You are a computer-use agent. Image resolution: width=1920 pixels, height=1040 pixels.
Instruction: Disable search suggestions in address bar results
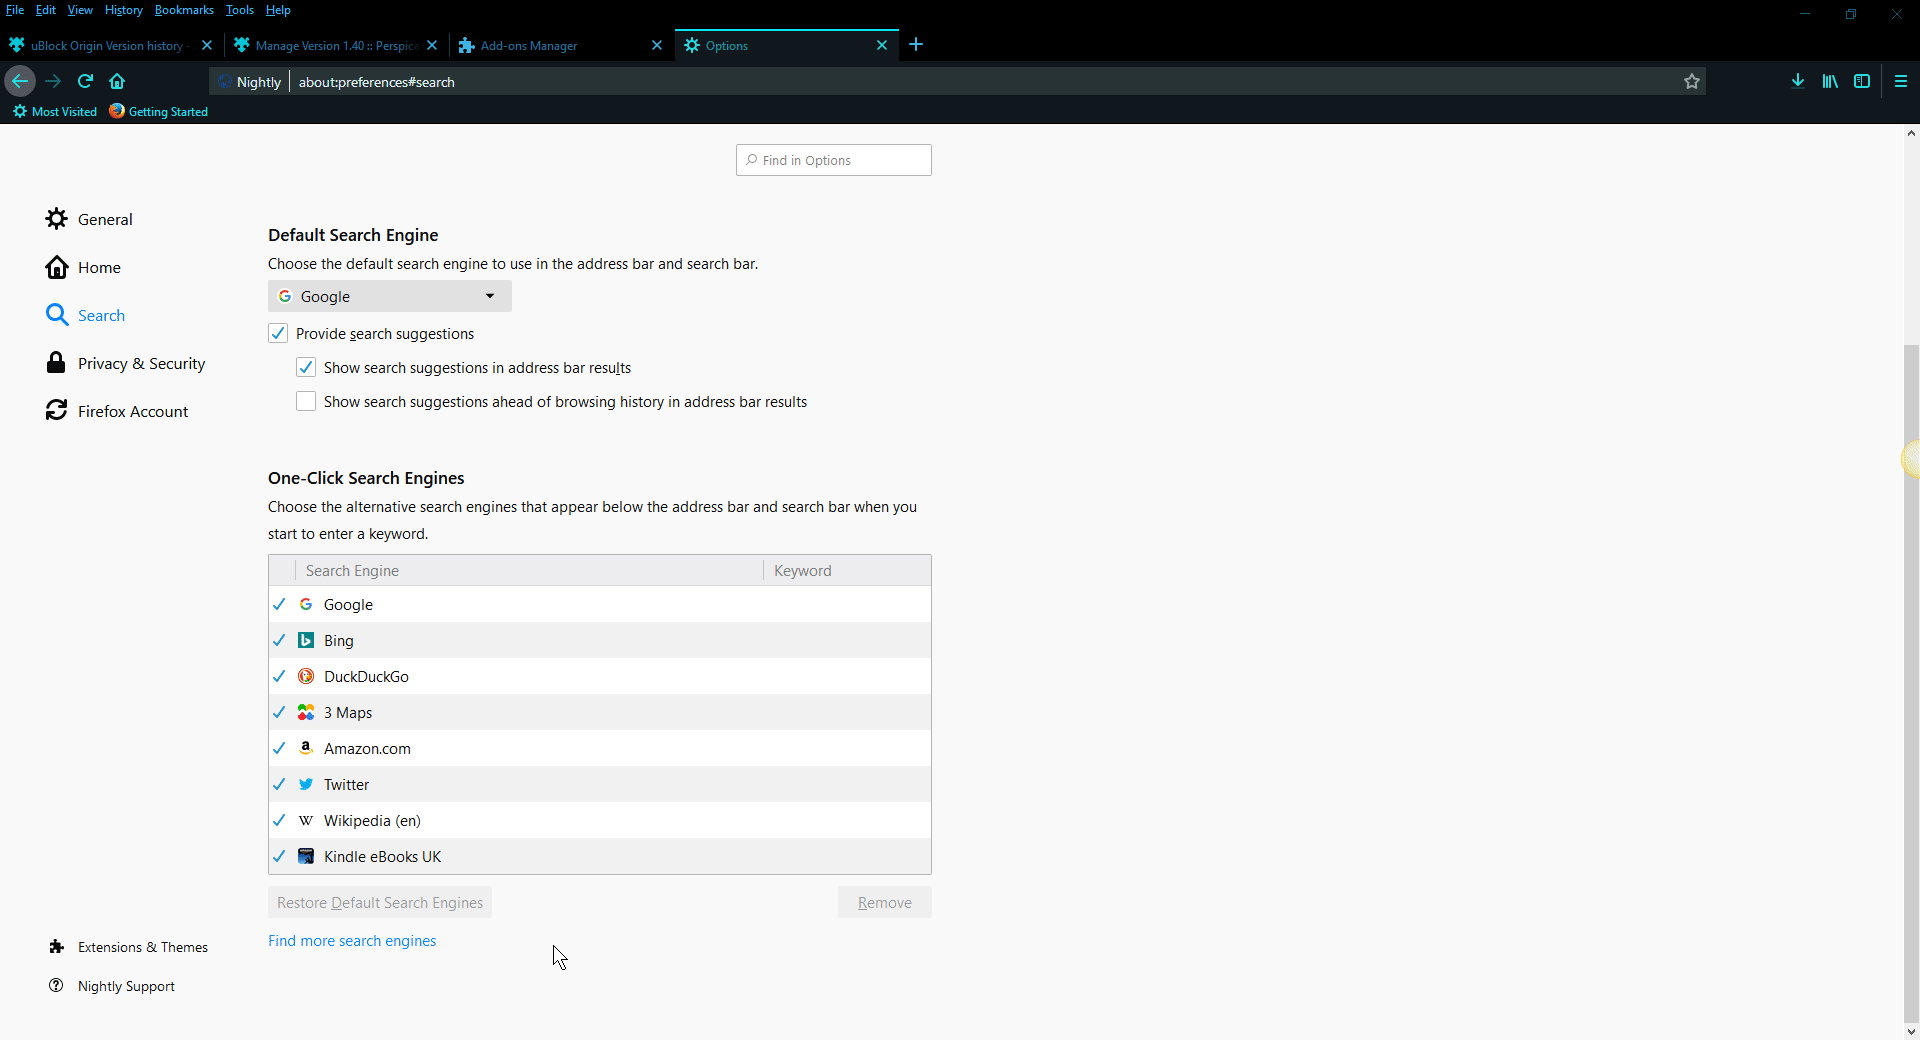tap(306, 367)
